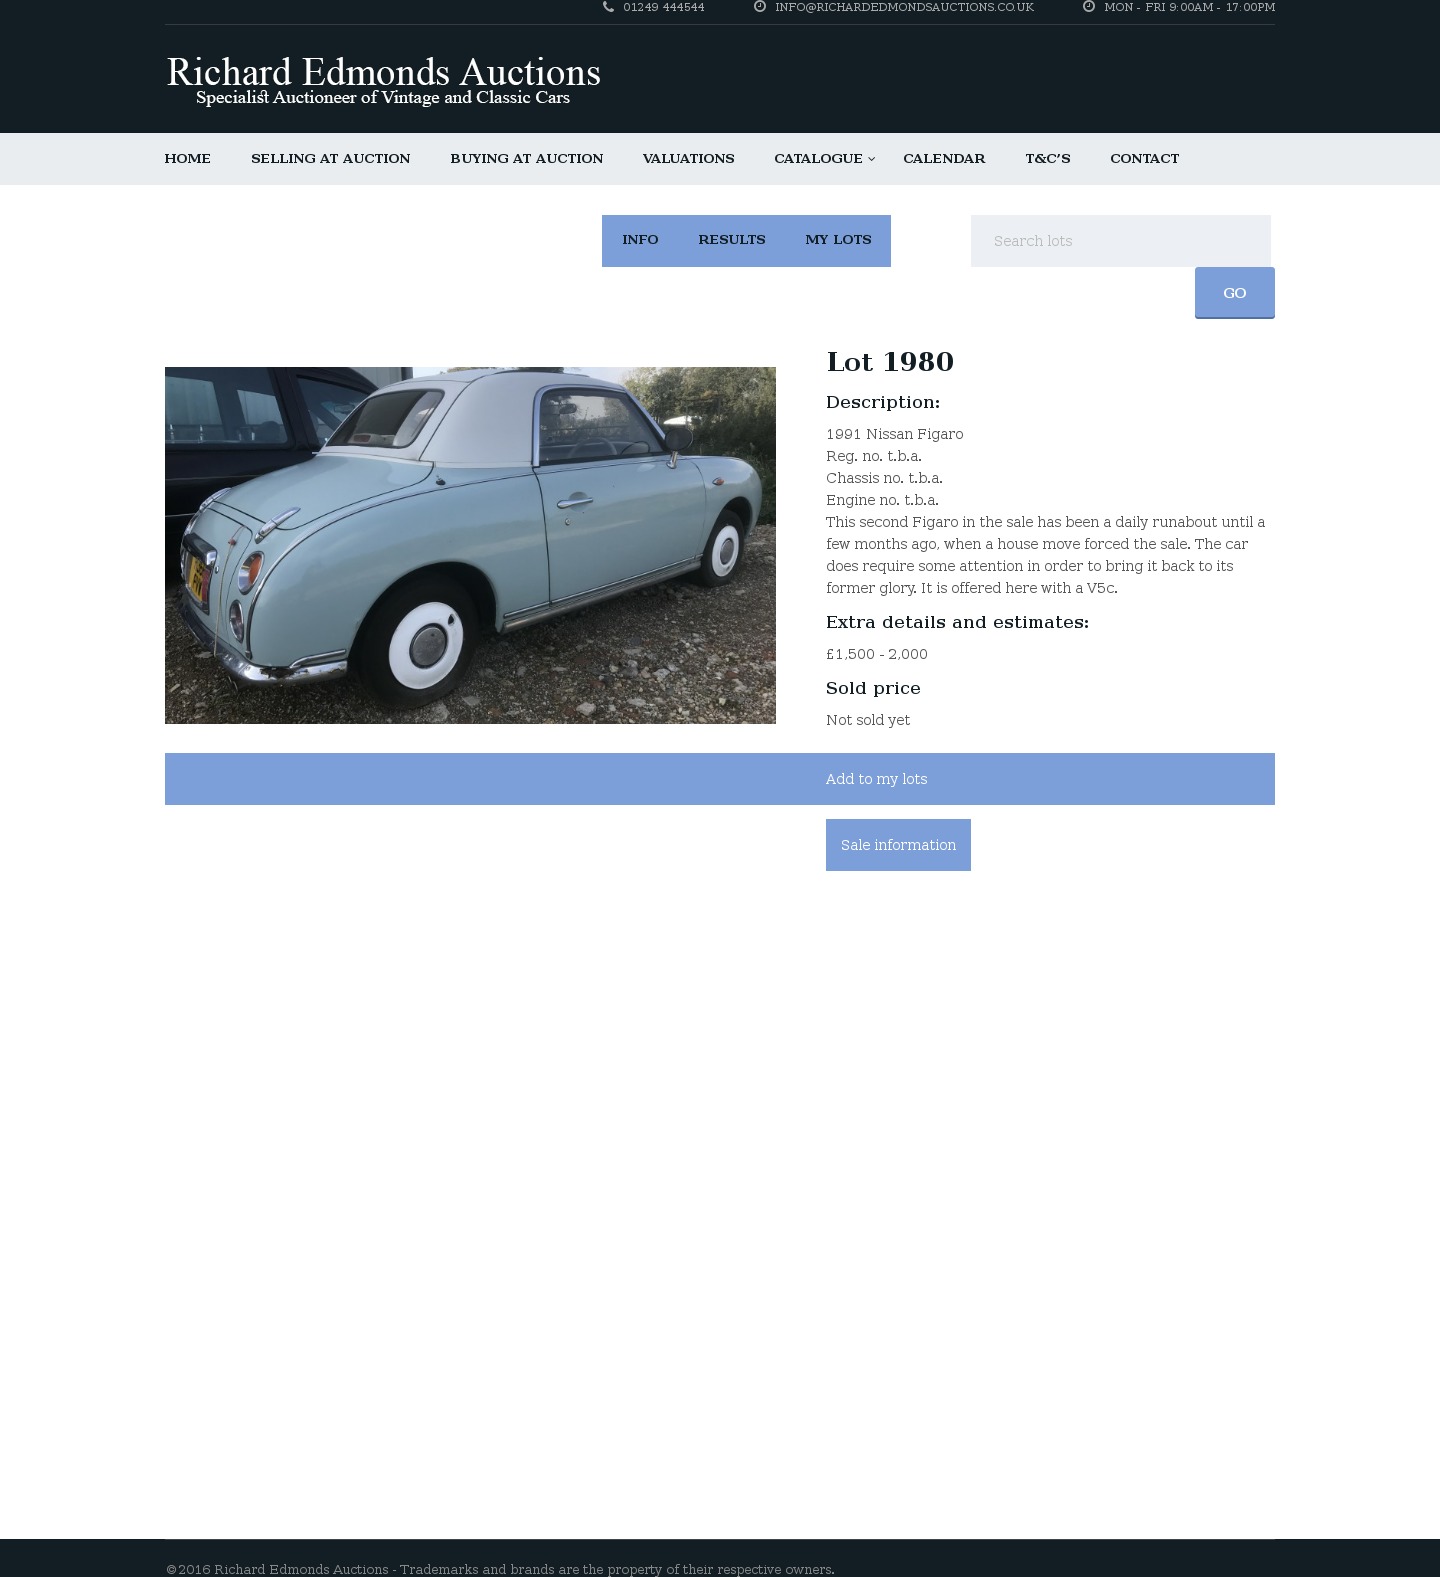Click the 'Description:' heading

click(x=883, y=402)
